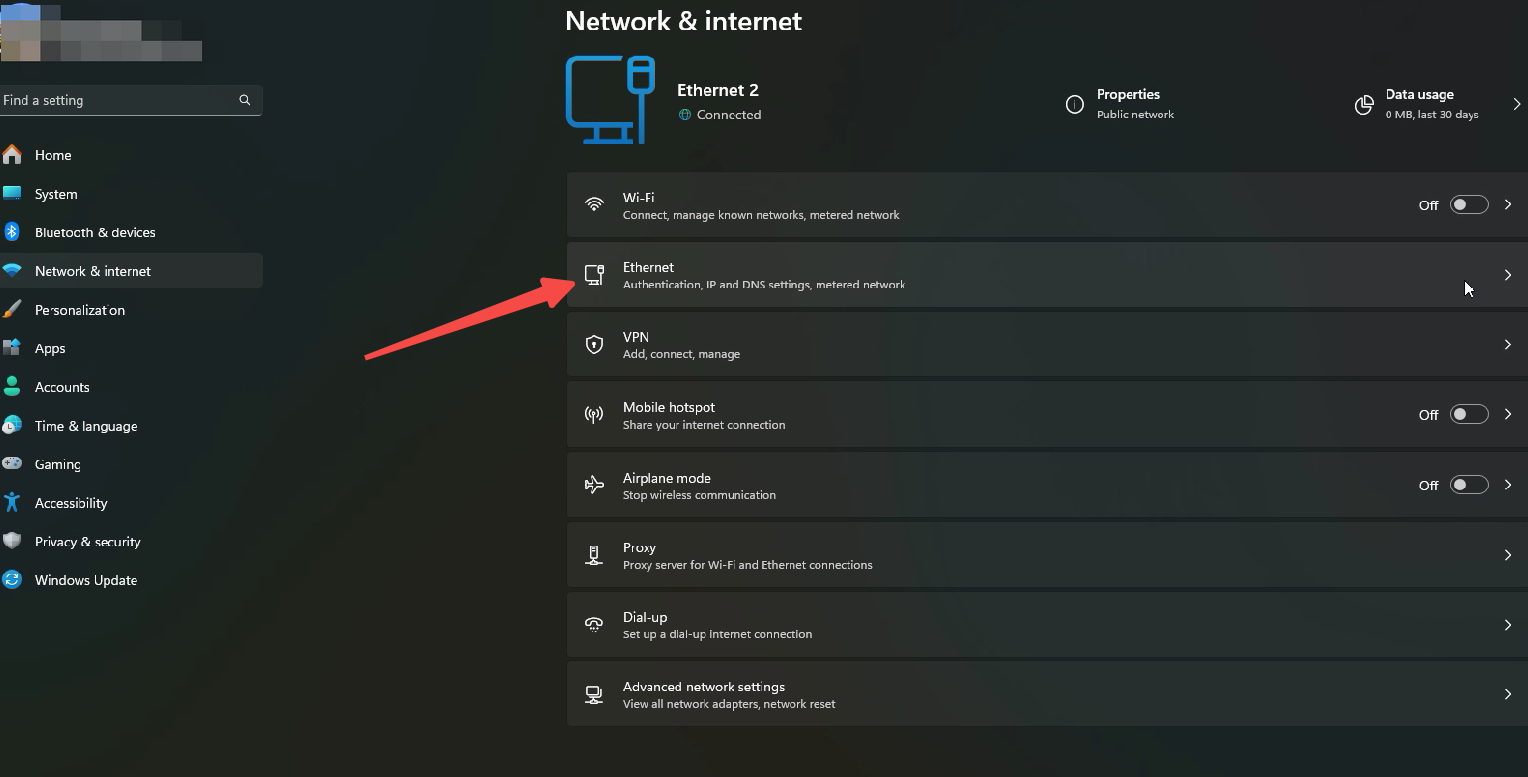Screen dimensions: 1528x777
Task: Go to Home in the sidebar
Action: pos(131,155)
